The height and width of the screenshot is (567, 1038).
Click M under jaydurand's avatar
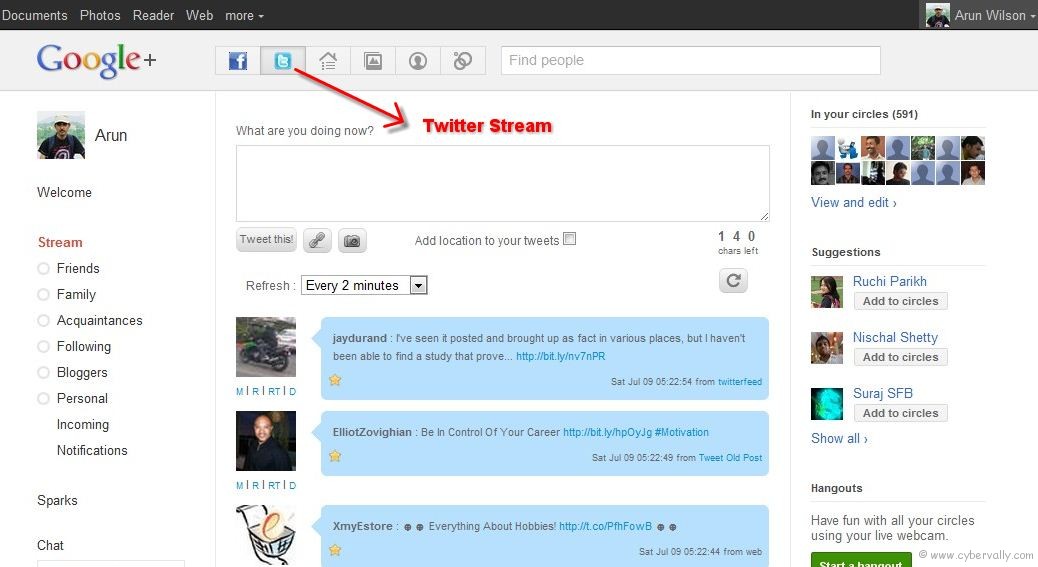pyautogui.click(x=240, y=392)
